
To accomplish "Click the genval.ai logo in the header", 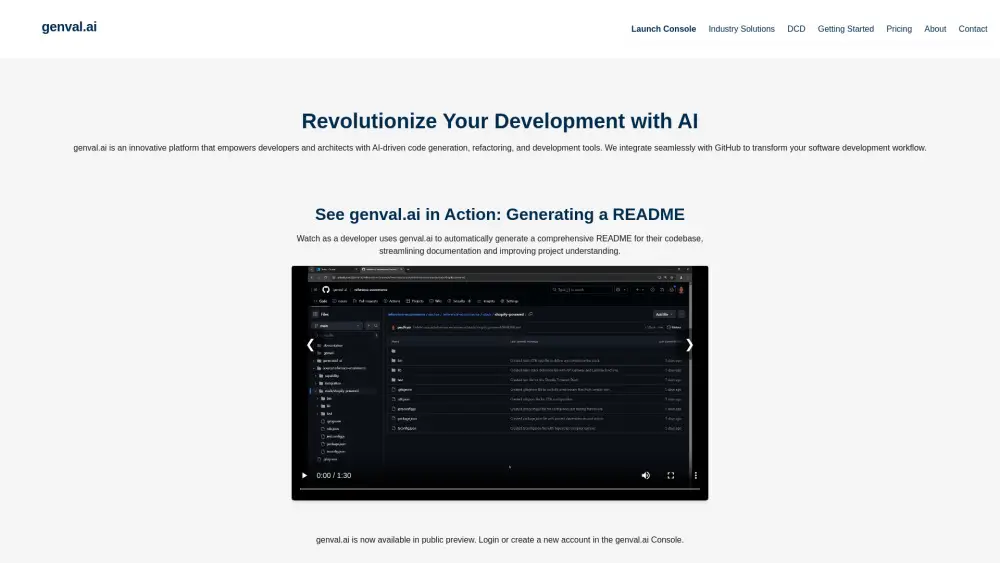I will click(69, 27).
